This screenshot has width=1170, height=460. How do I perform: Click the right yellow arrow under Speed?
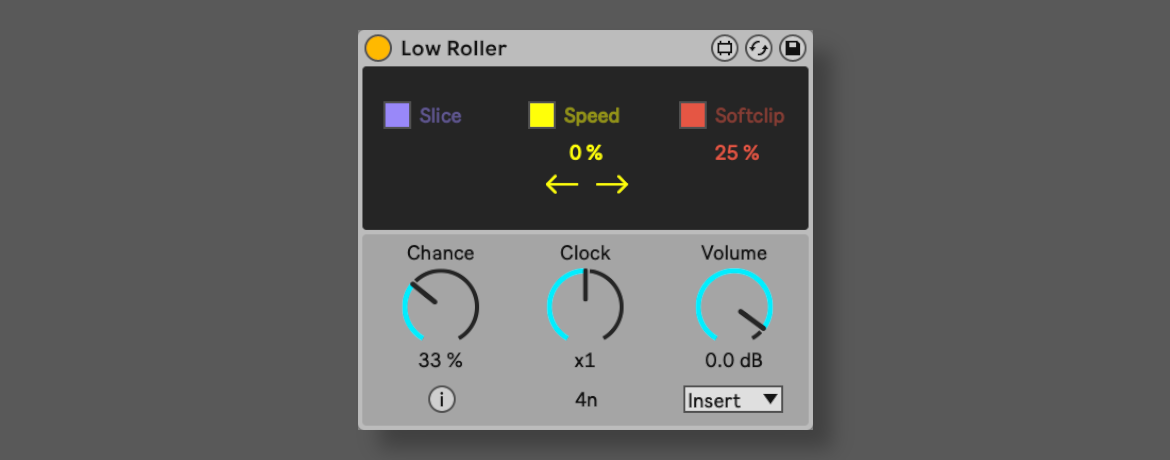pos(612,184)
